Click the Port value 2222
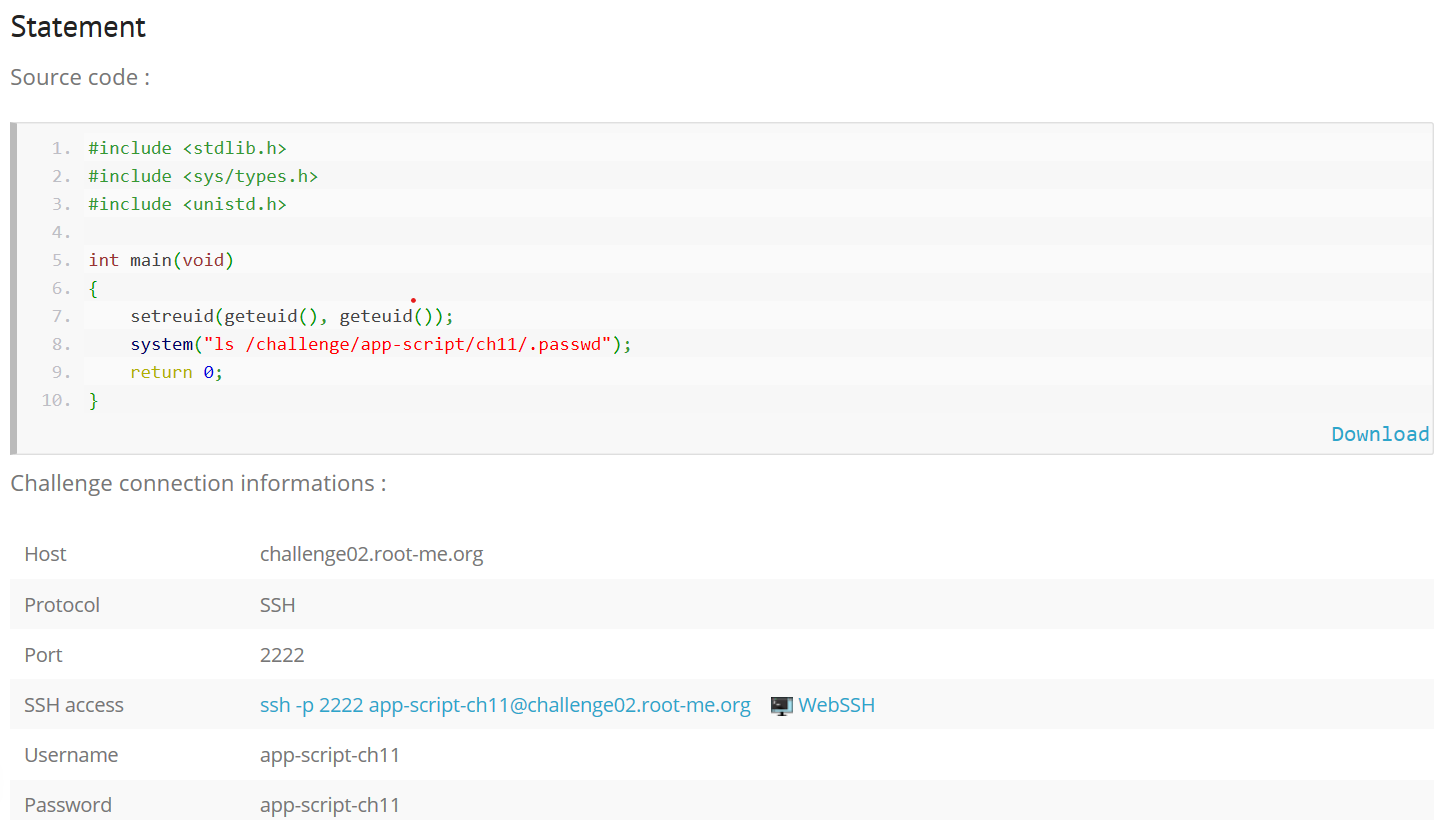1448x820 pixels. tap(282, 655)
